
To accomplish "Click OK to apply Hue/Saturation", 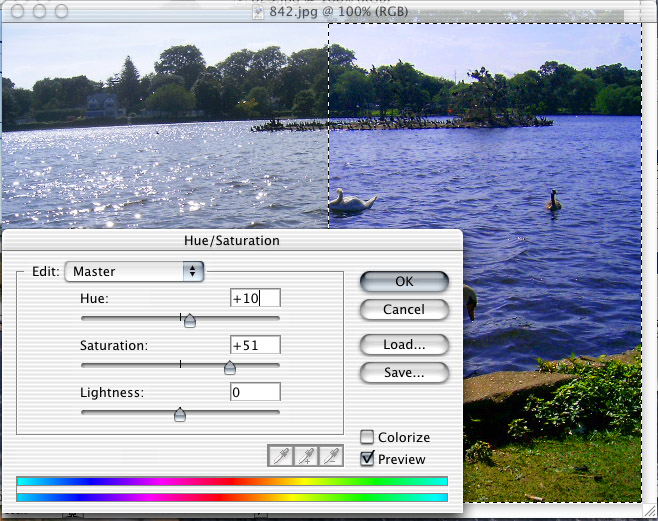I will [404, 282].
